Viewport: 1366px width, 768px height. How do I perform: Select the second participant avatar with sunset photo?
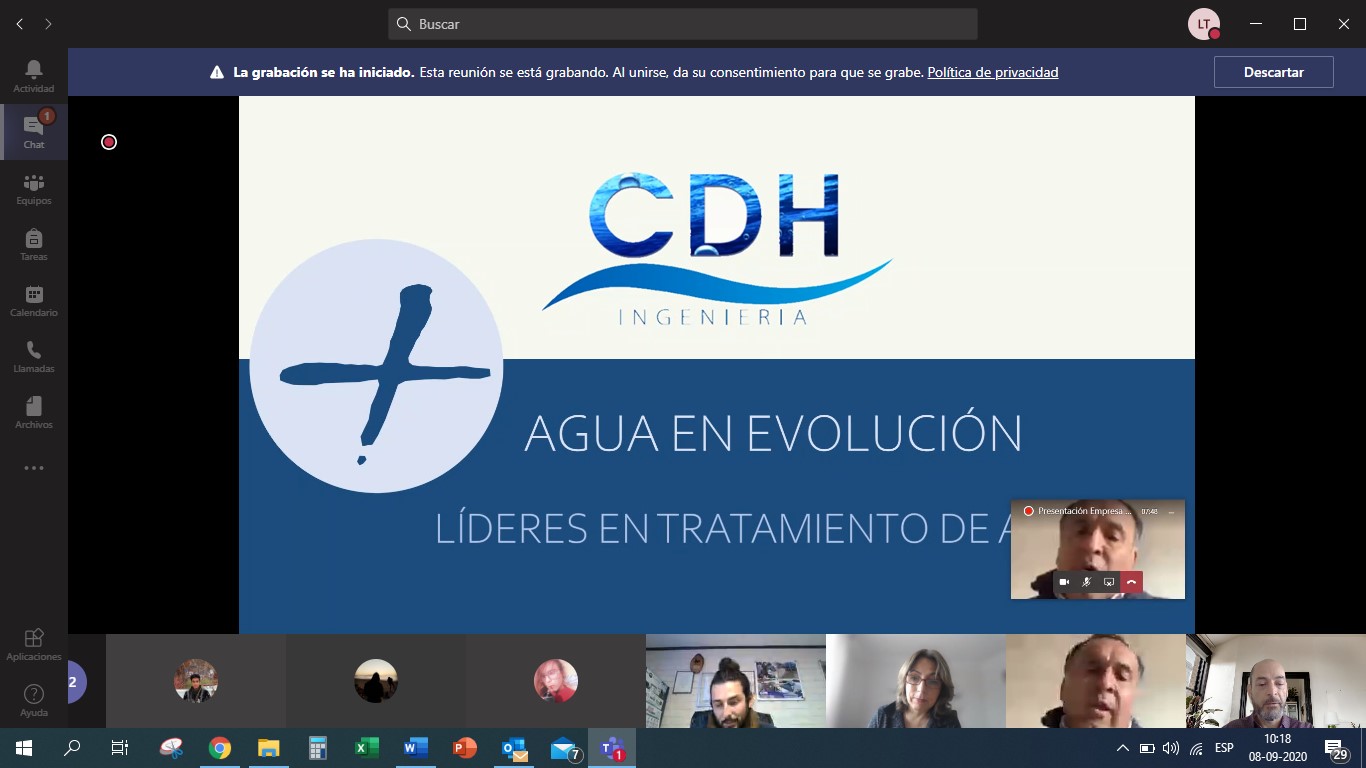click(x=376, y=681)
